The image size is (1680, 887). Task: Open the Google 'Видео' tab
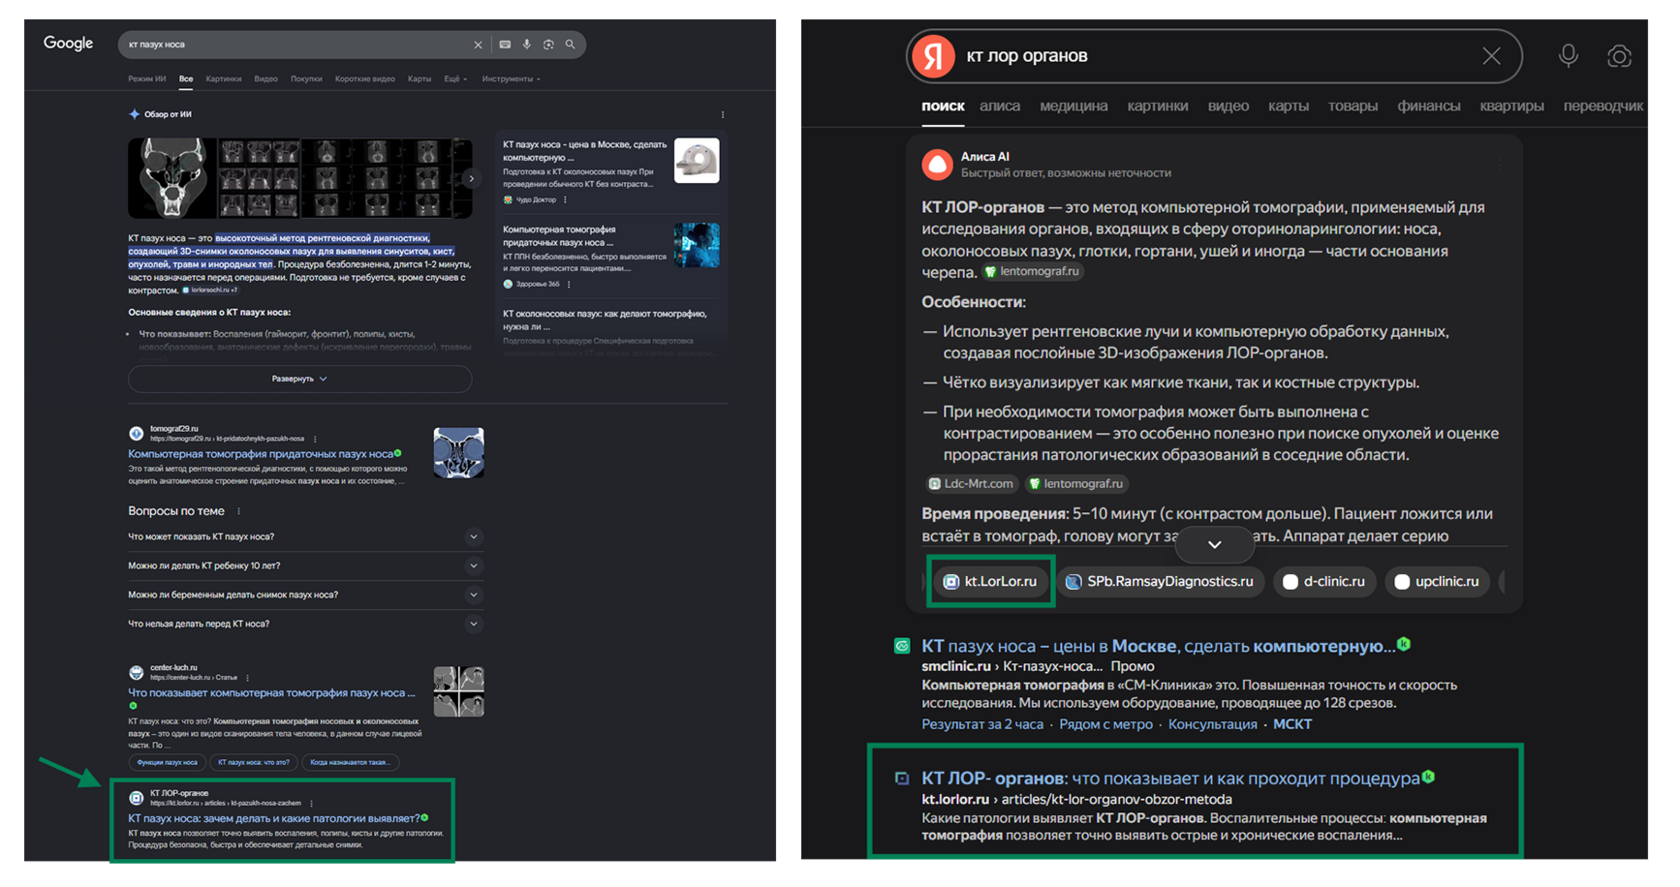(x=266, y=79)
